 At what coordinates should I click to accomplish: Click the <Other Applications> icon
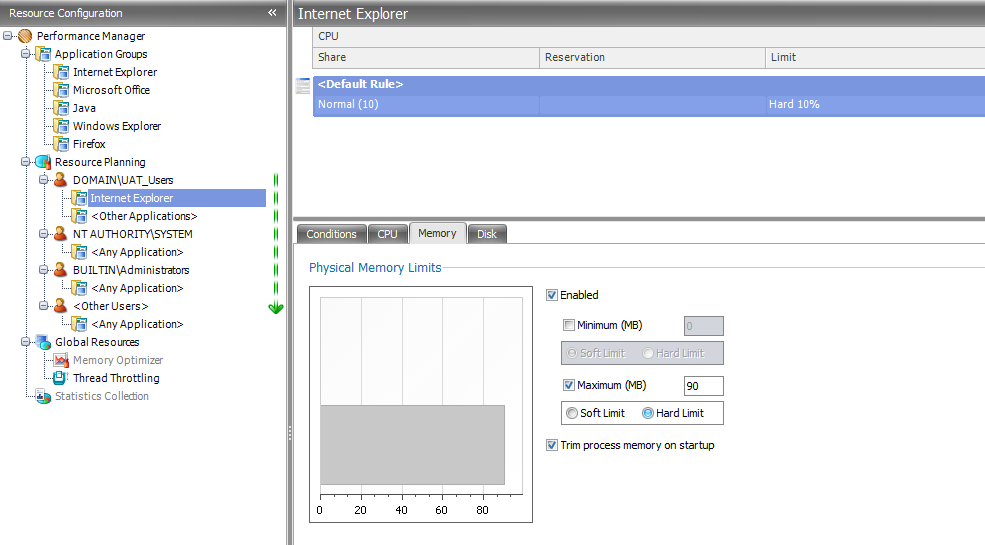(79, 216)
